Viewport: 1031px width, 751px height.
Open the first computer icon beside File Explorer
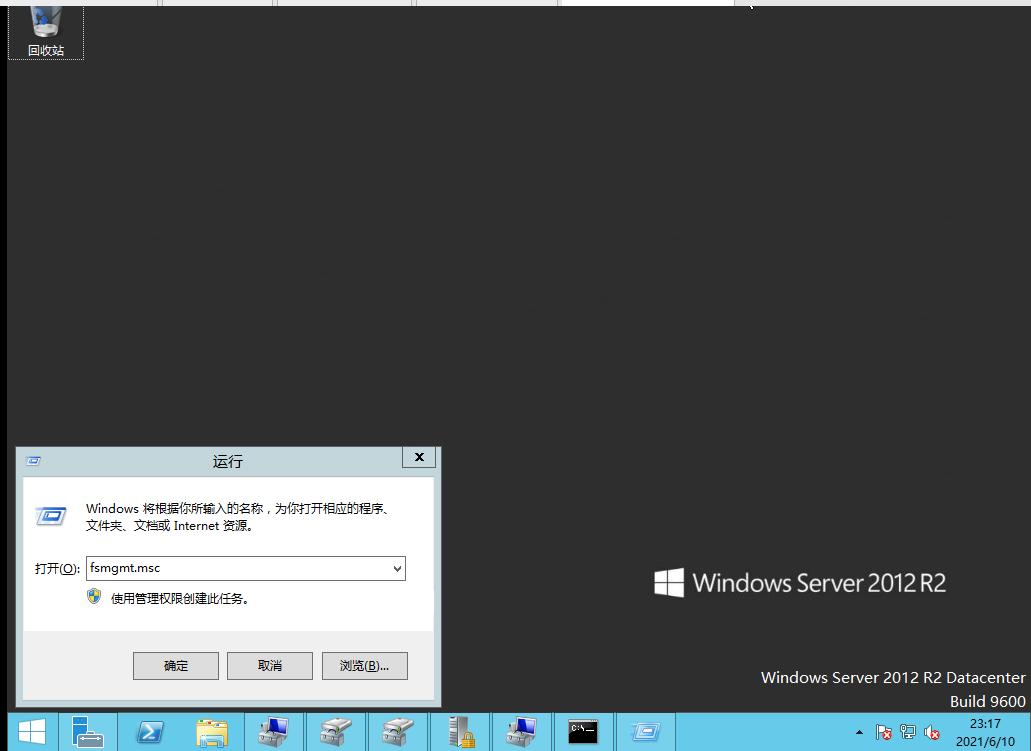tap(274, 731)
